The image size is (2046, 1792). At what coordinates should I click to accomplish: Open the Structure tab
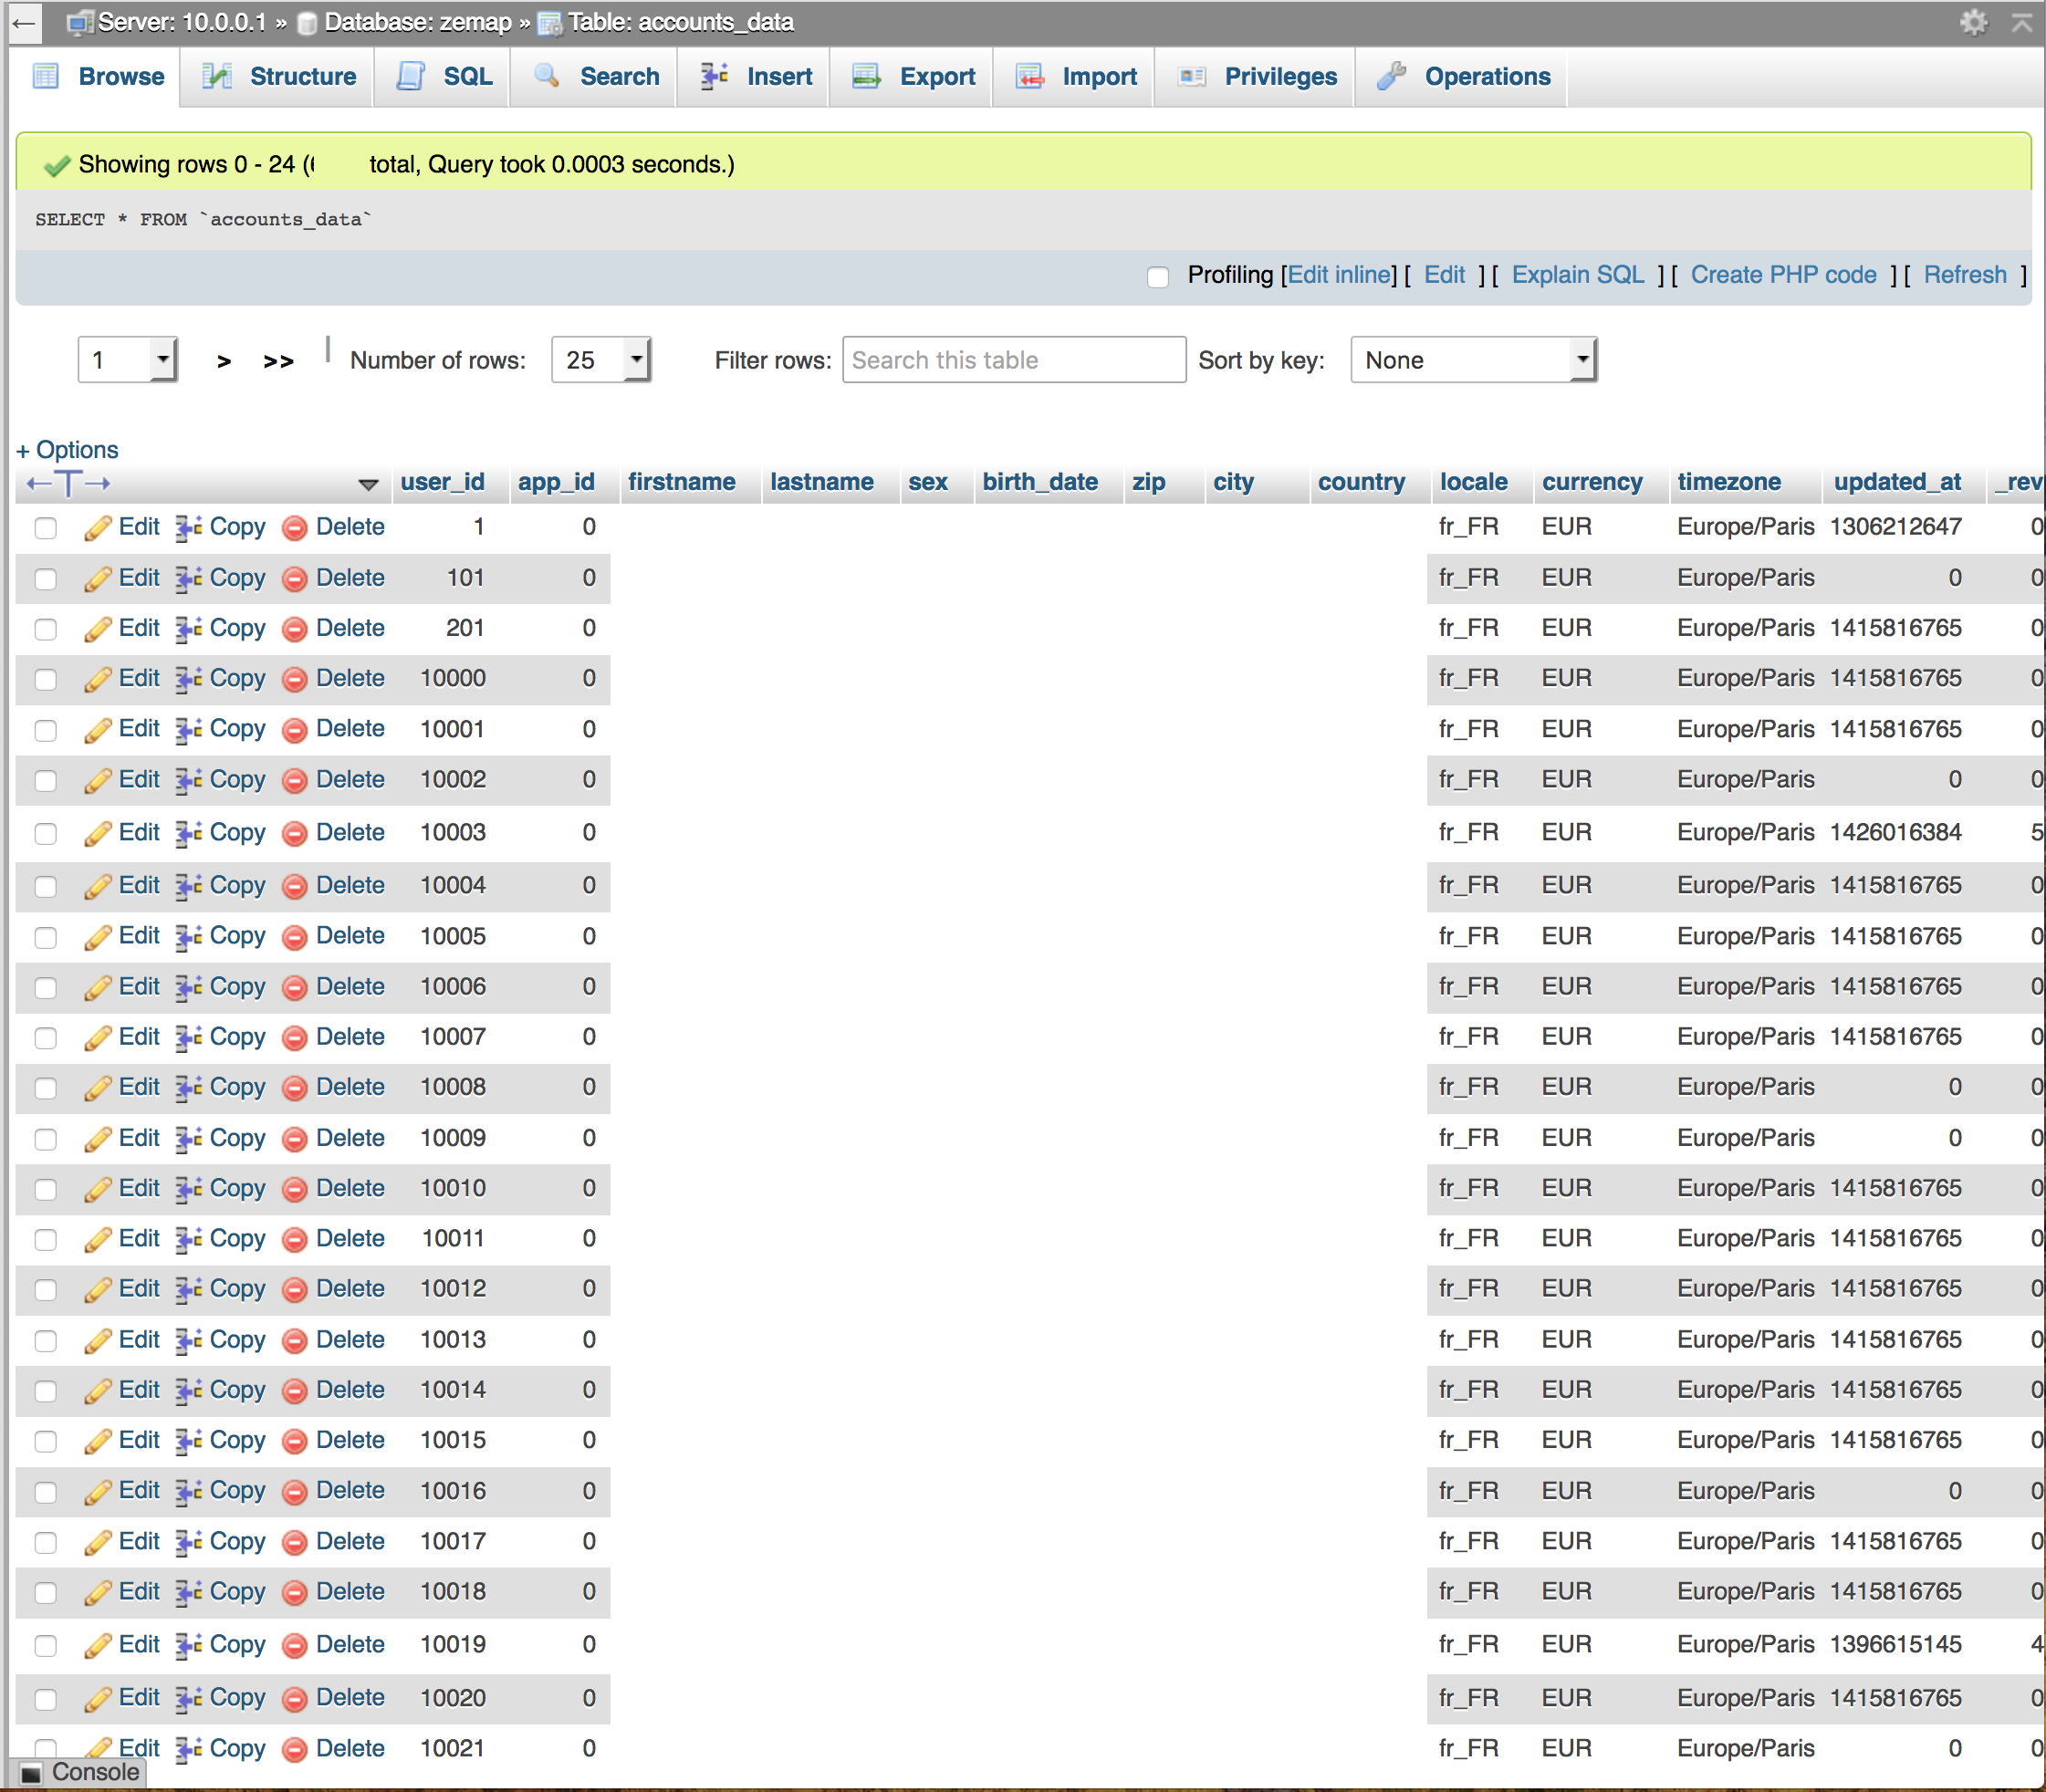coord(278,77)
